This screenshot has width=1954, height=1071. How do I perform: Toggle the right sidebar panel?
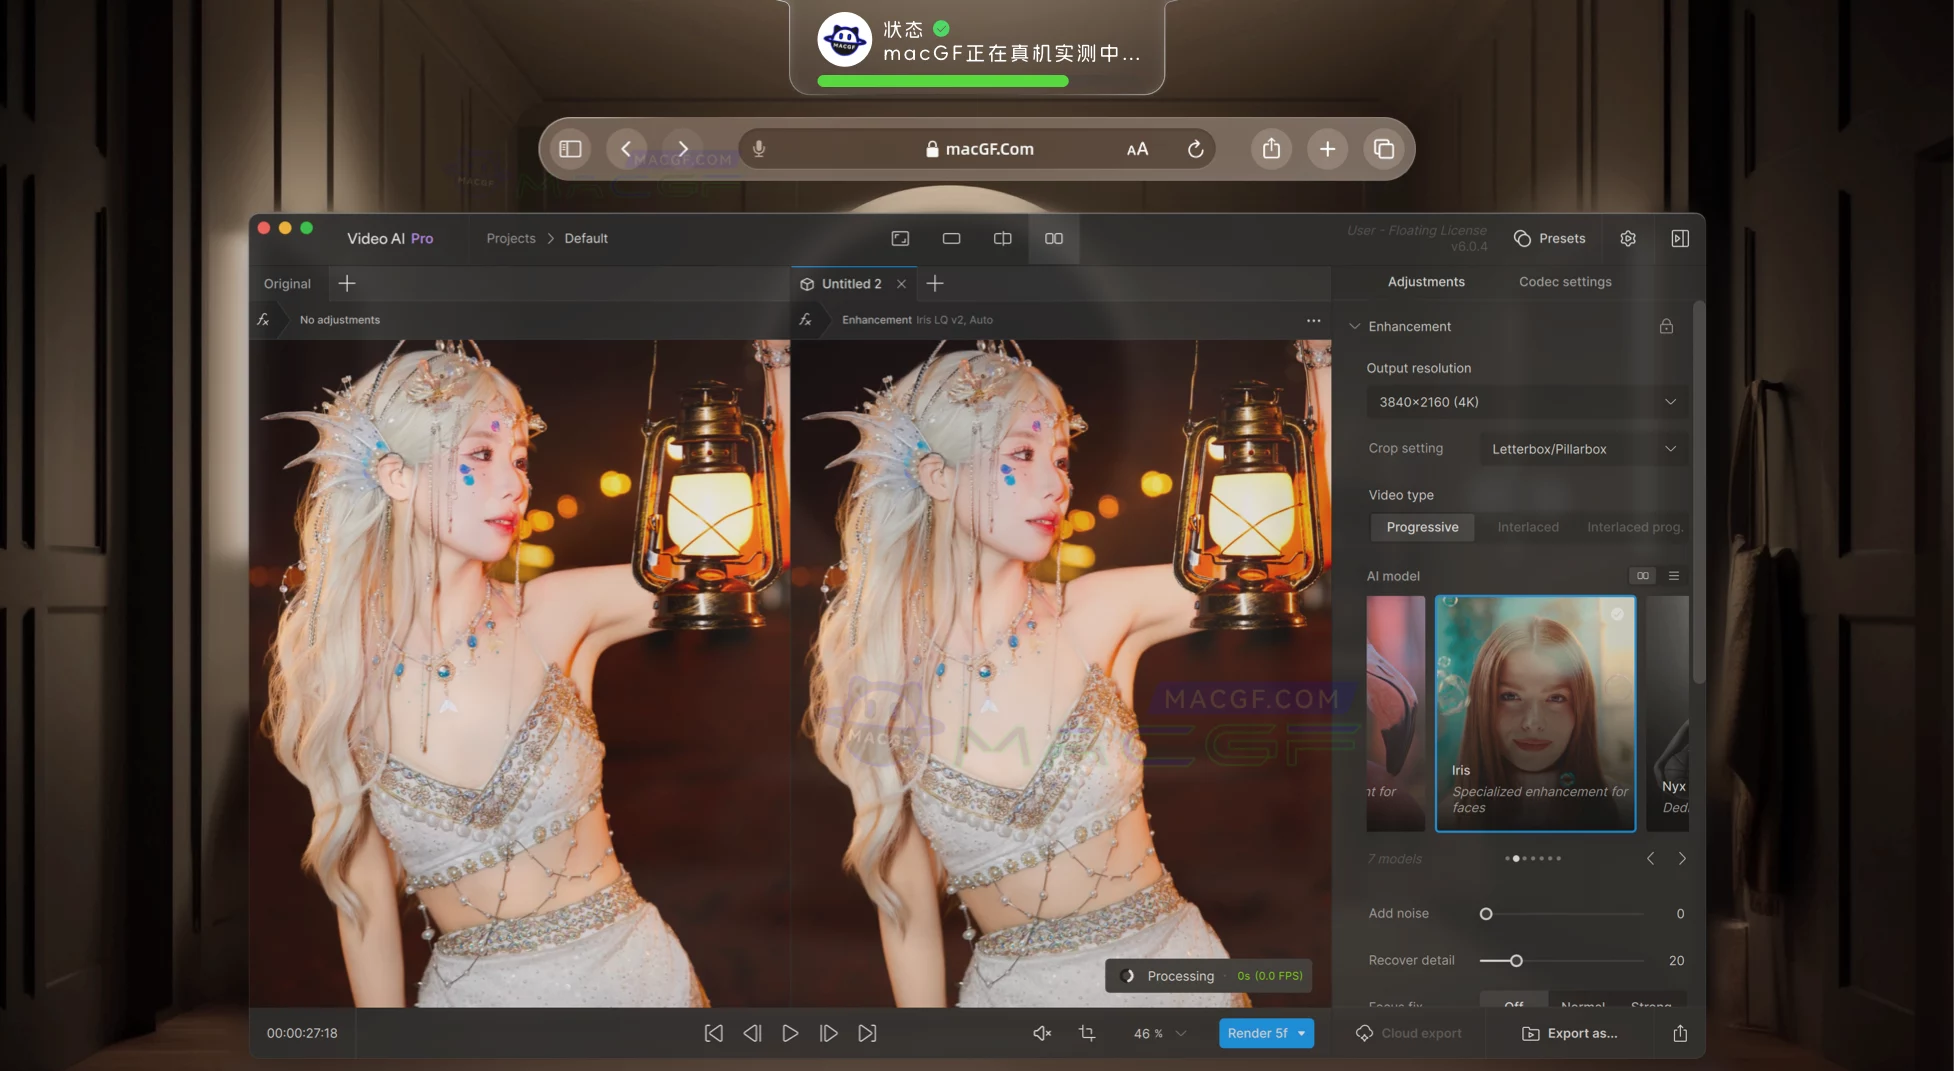pos(1680,238)
